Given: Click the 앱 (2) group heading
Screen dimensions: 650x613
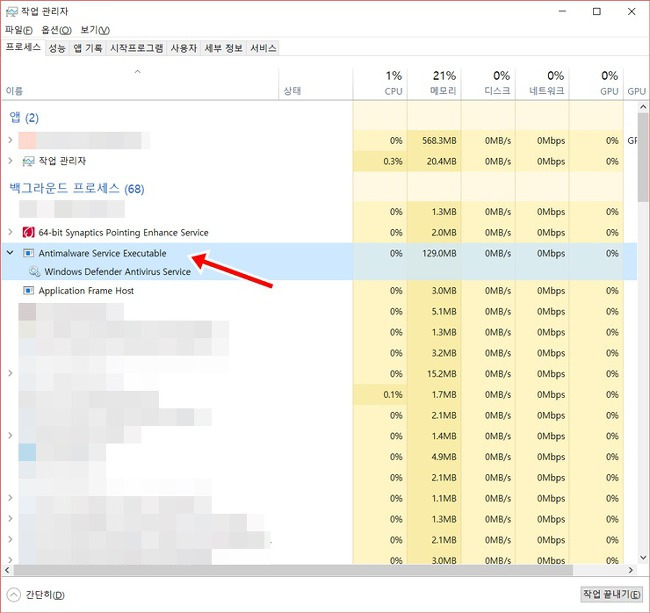Looking at the screenshot, I should coord(24,118).
